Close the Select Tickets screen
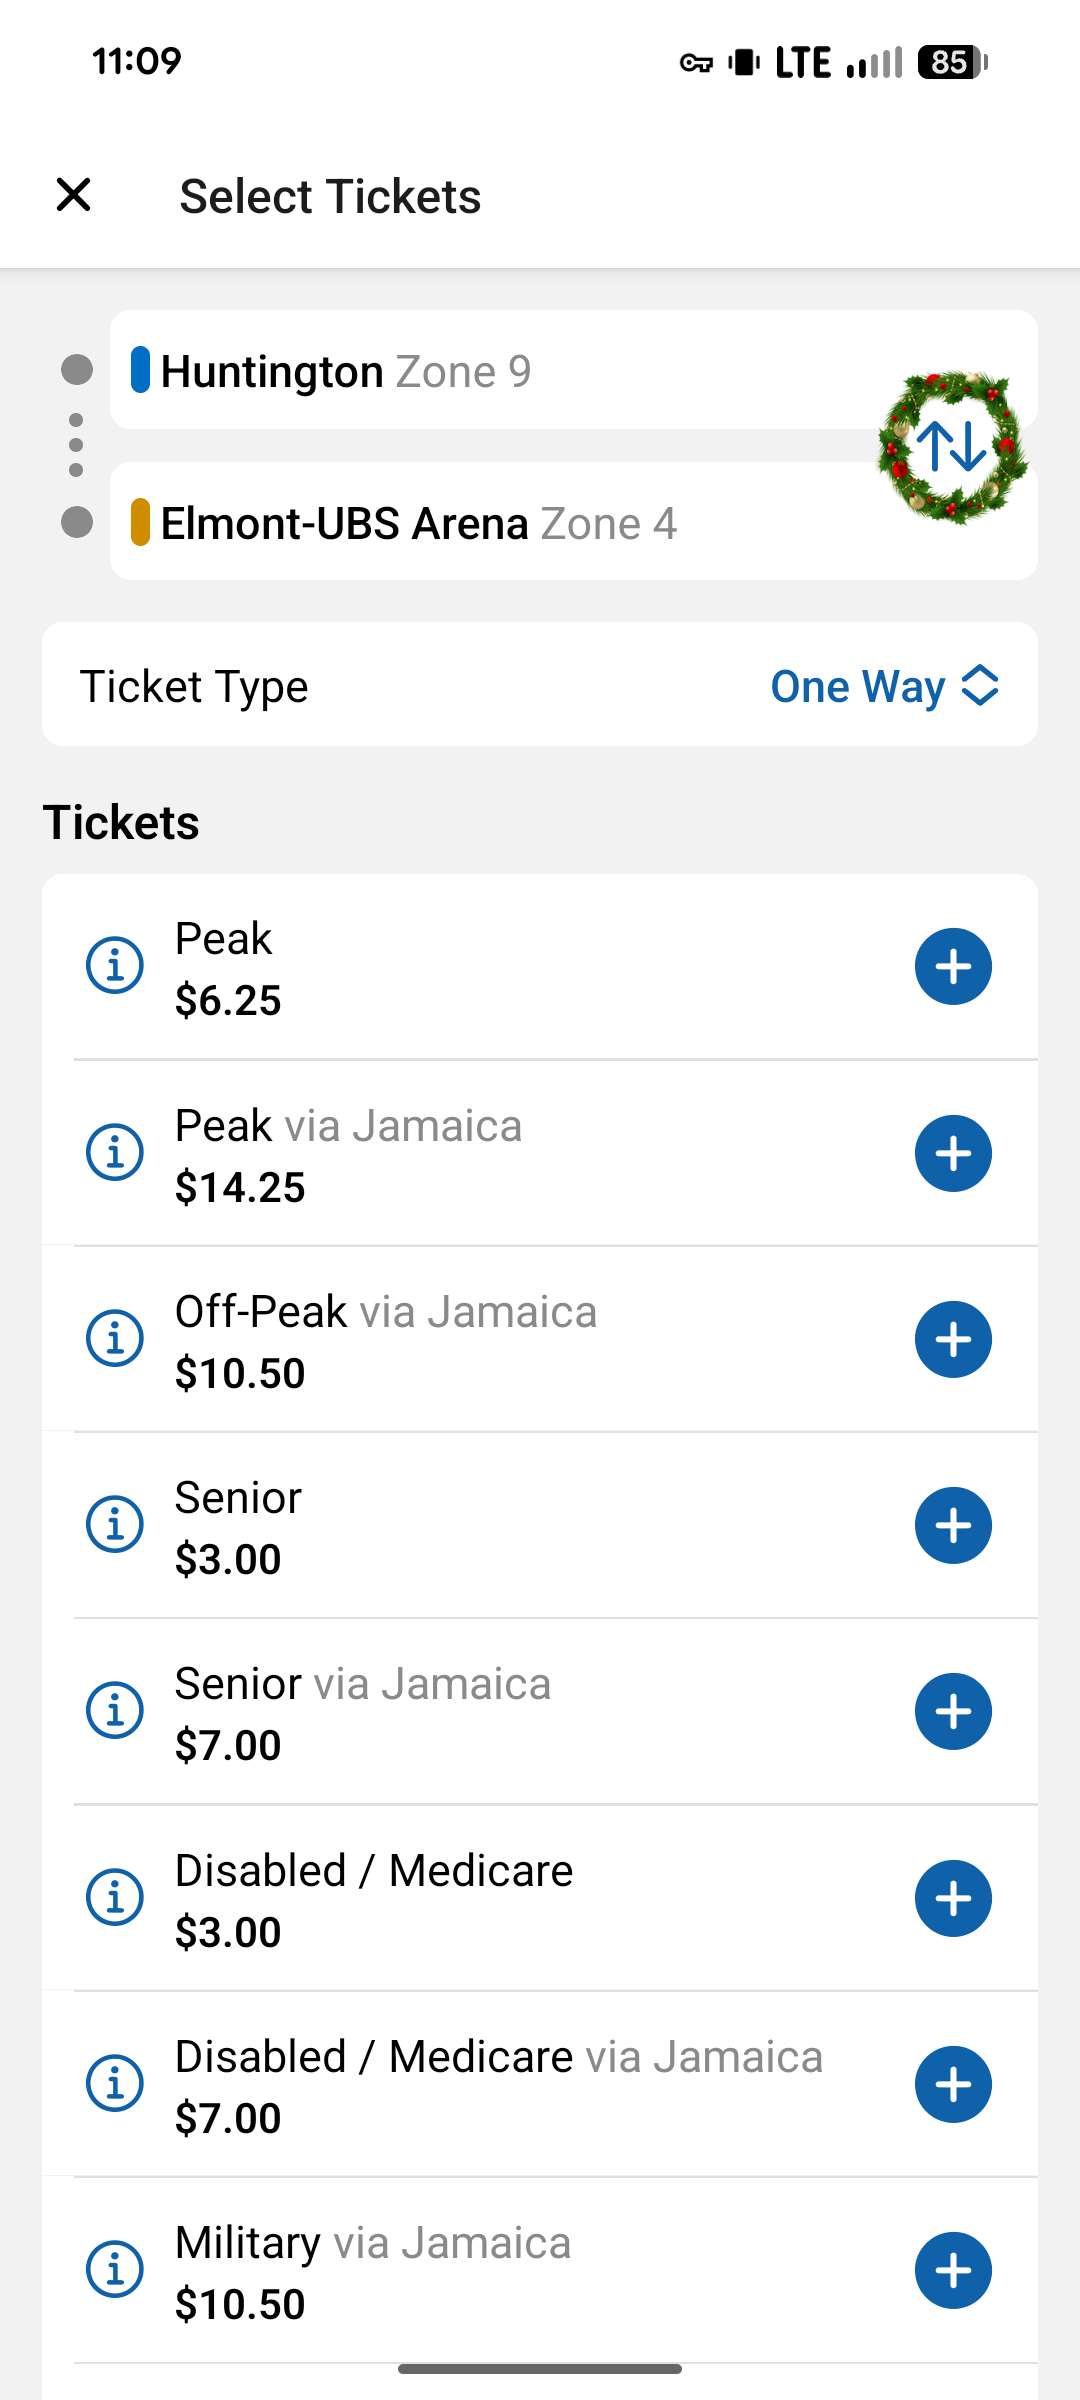1080x2400 pixels. (74, 195)
